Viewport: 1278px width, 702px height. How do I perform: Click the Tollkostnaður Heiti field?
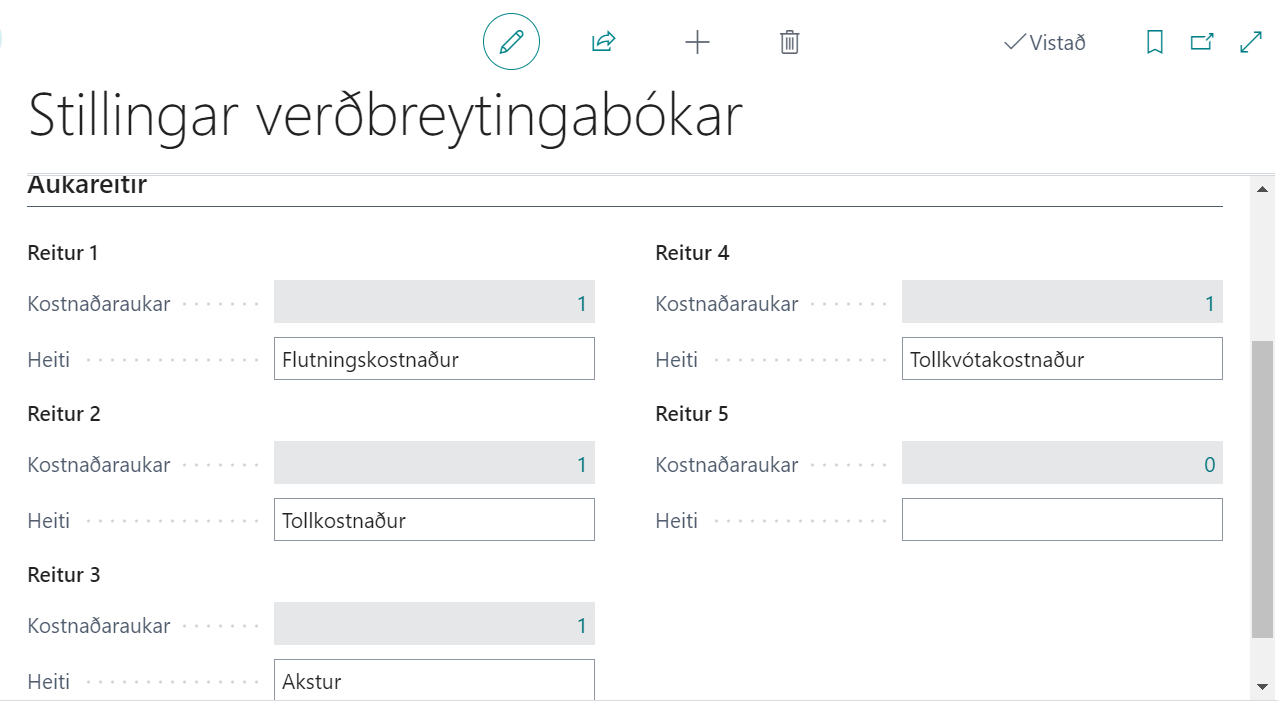434,520
